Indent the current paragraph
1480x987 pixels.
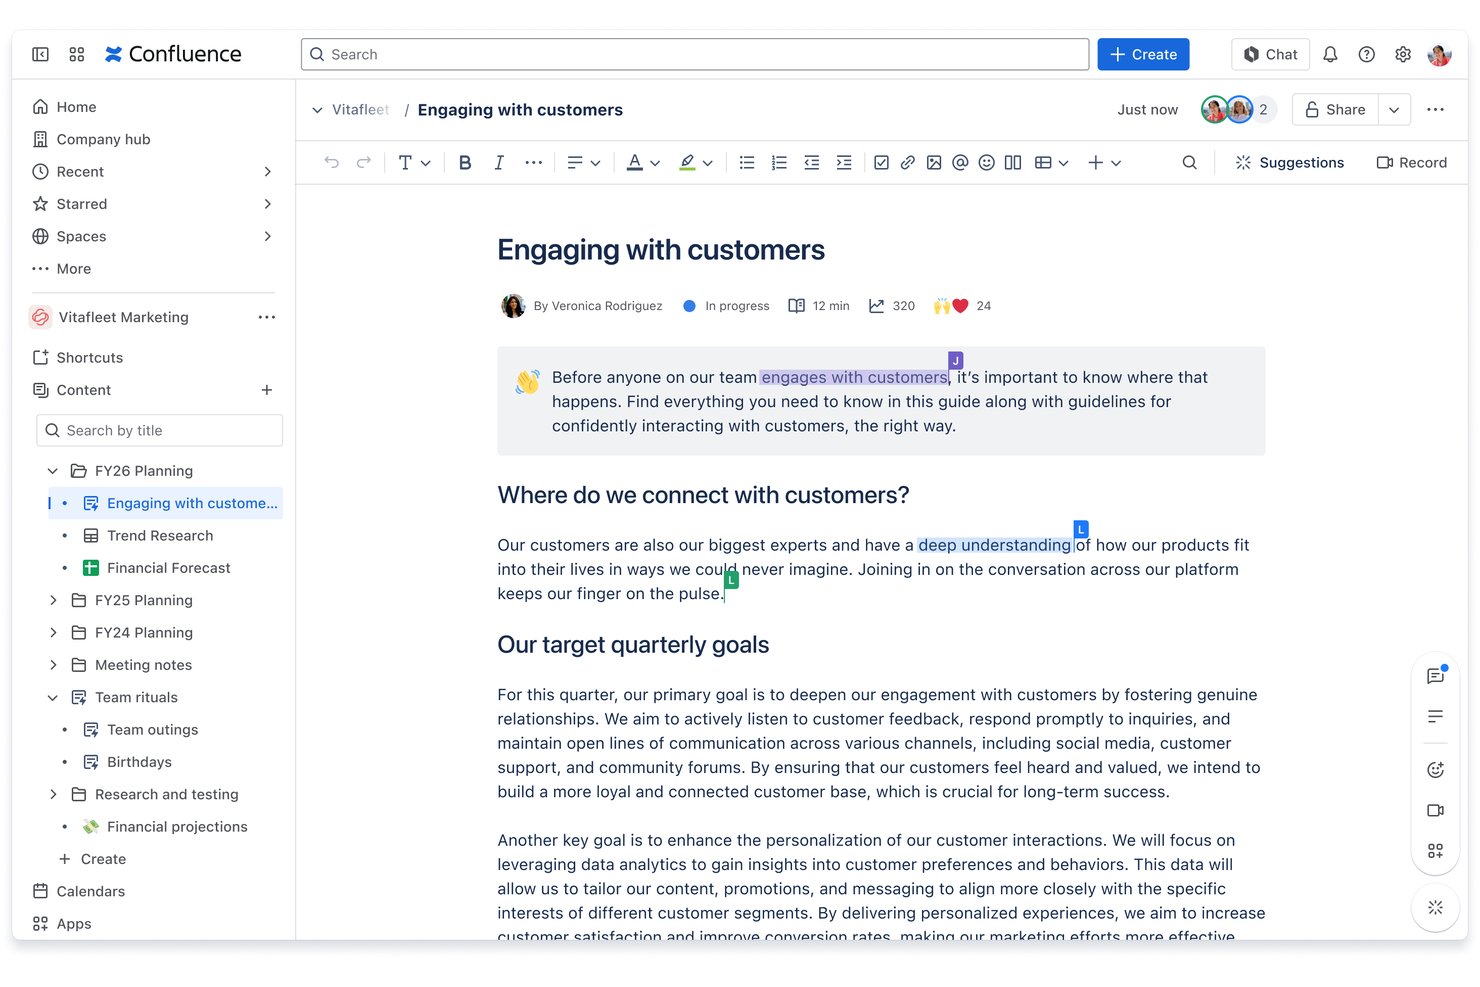click(x=844, y=162)
